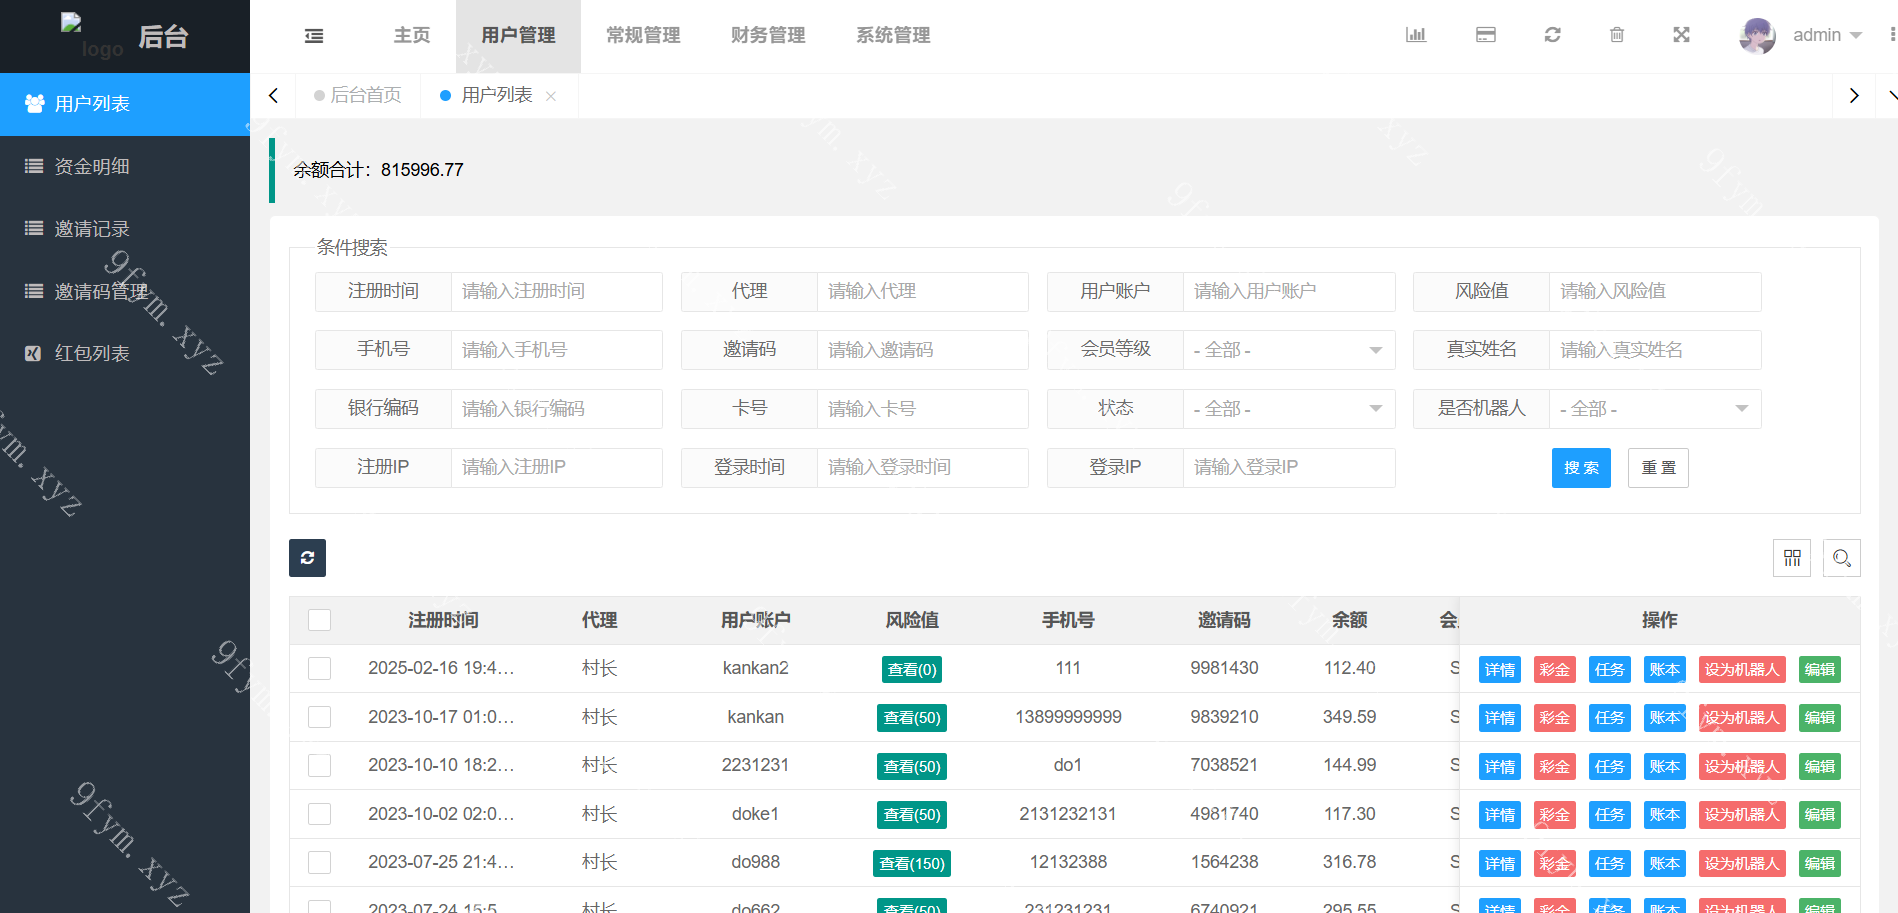
Task: Click 查看(150) risk button for do988
Action: (912, 864)
